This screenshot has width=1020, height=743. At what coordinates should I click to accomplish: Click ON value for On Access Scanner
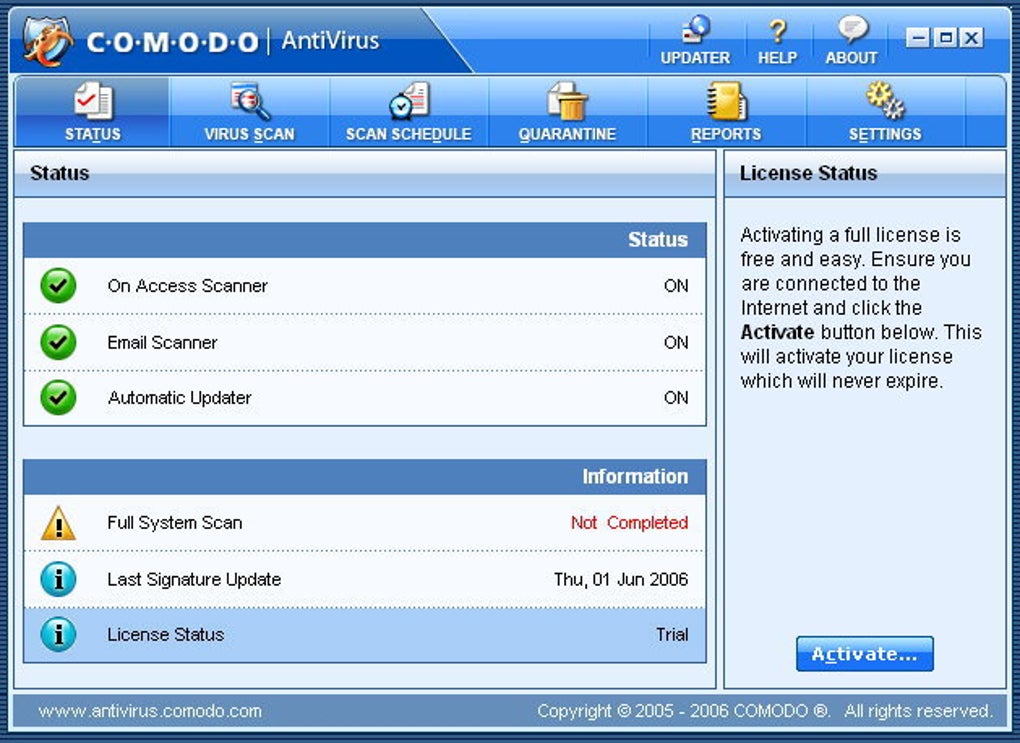(676, 286)
